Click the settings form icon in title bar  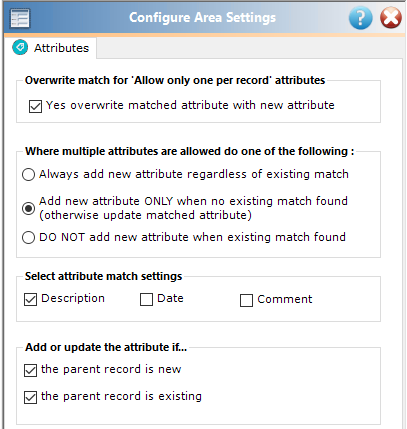(x=20, y=18)
